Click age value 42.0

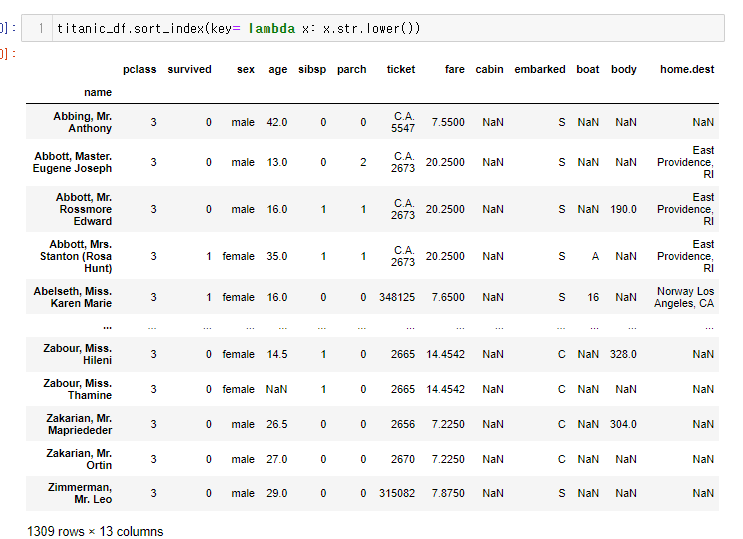tap(277, 122)
